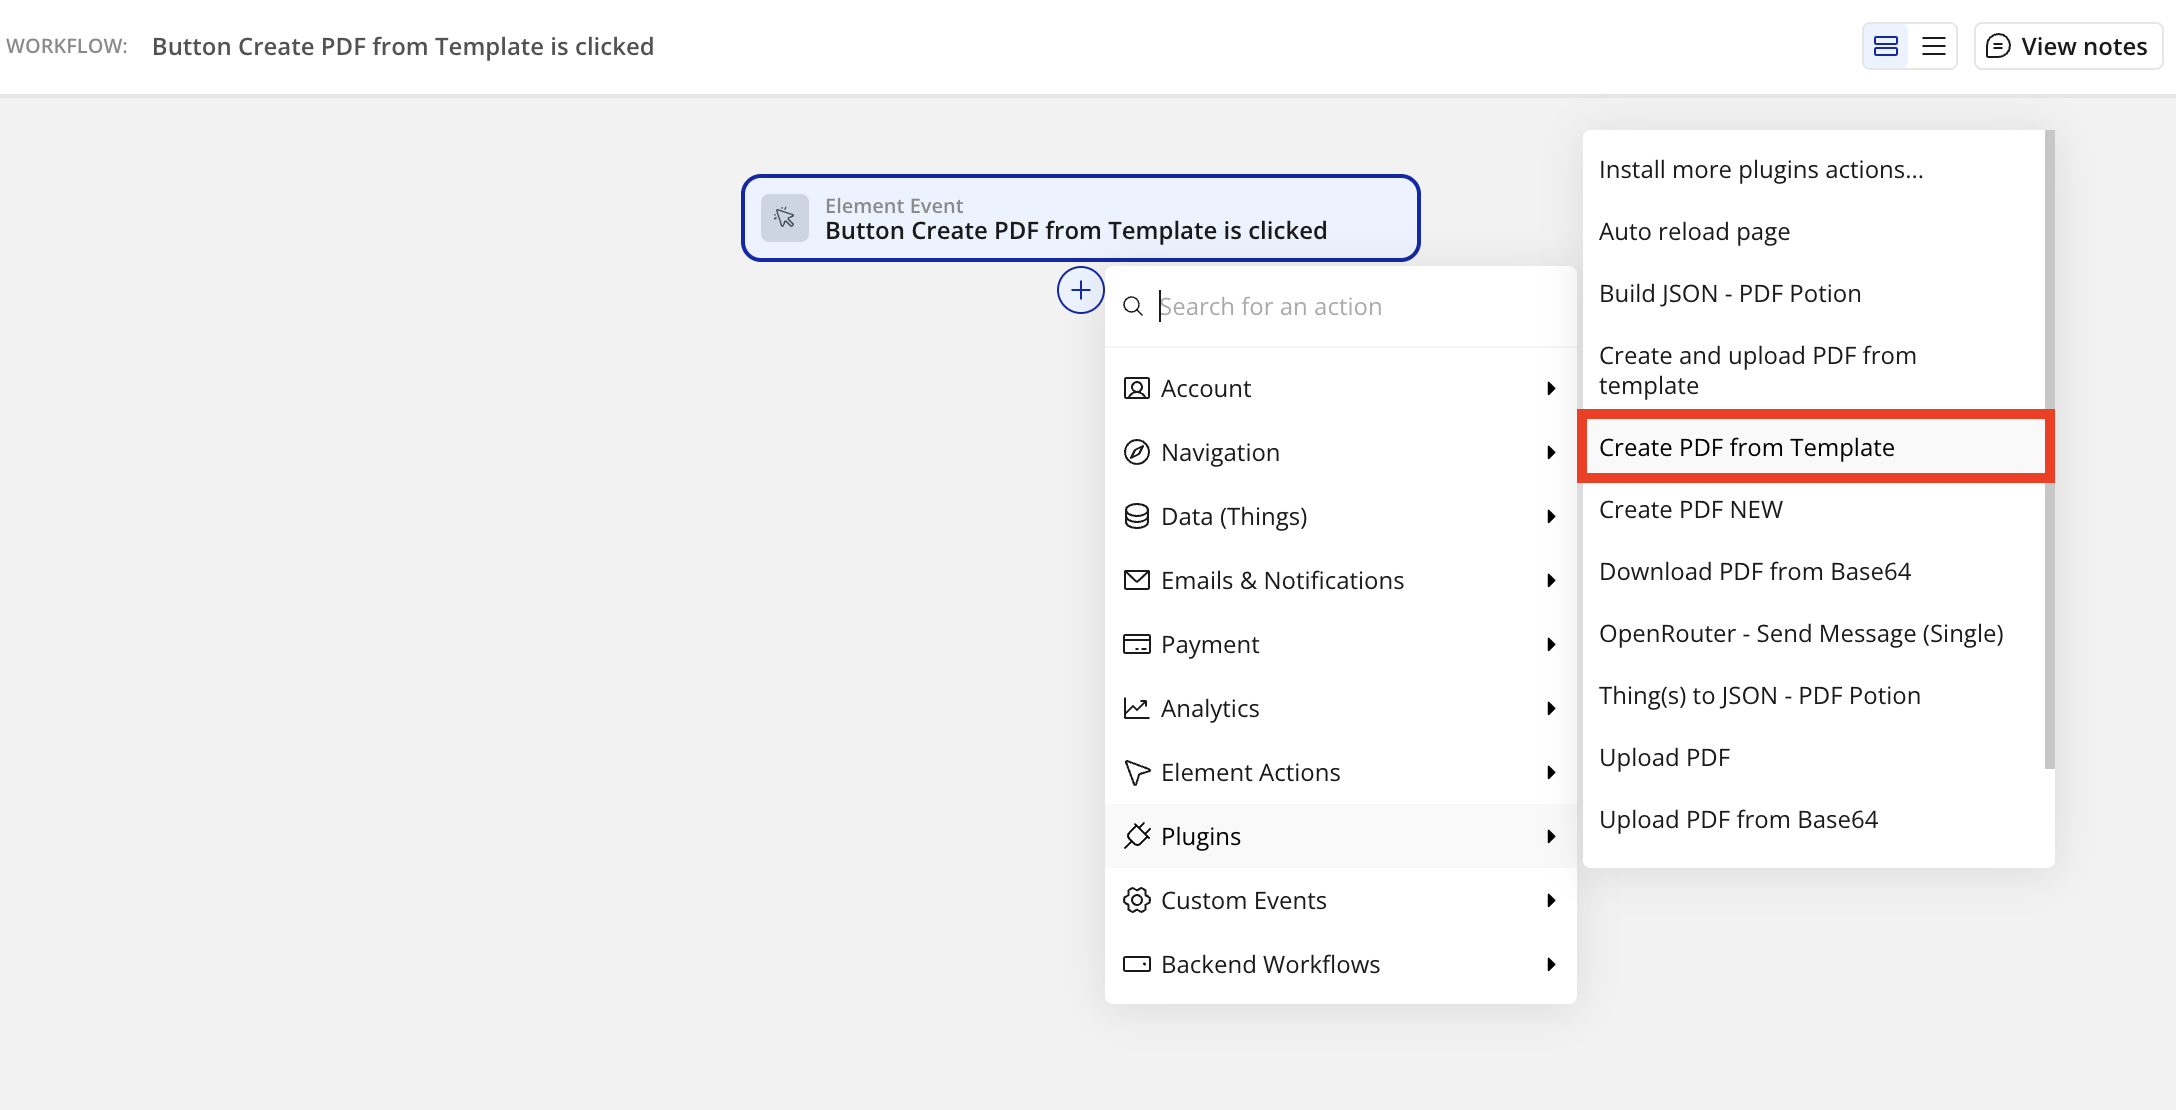Click the Data (Things) database icon
The width and height of the screenshot is (2176, 1110).
click(x=1136, y=516)
